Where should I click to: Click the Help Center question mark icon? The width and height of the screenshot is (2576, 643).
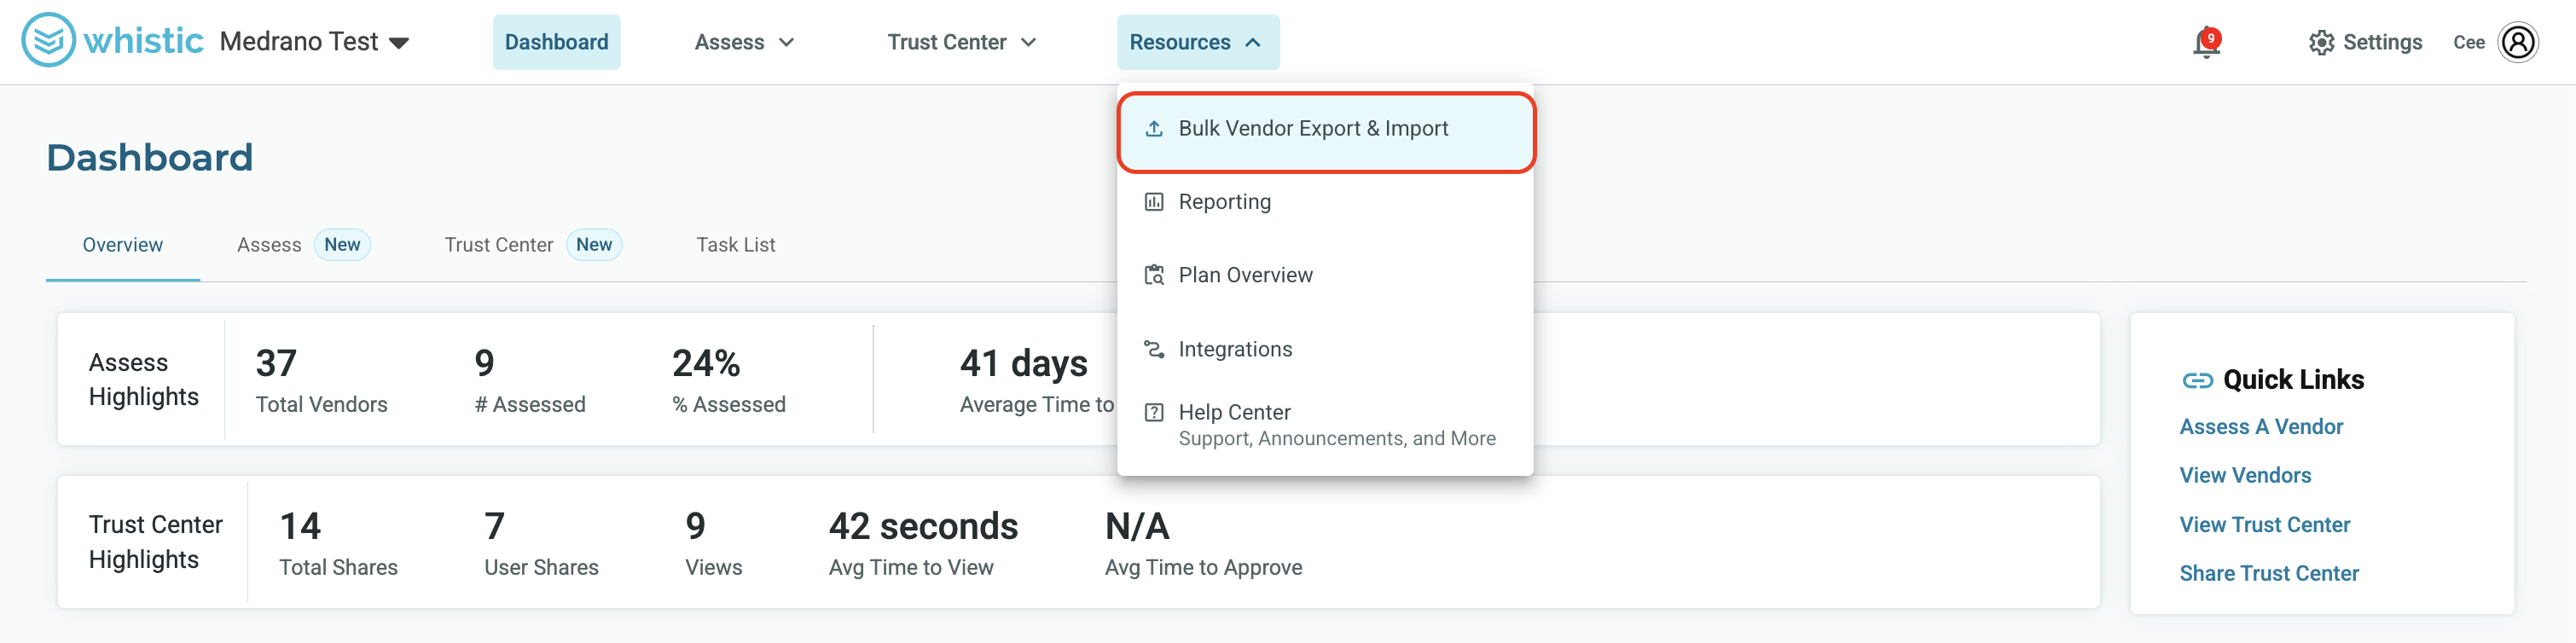pos(1153,412)
